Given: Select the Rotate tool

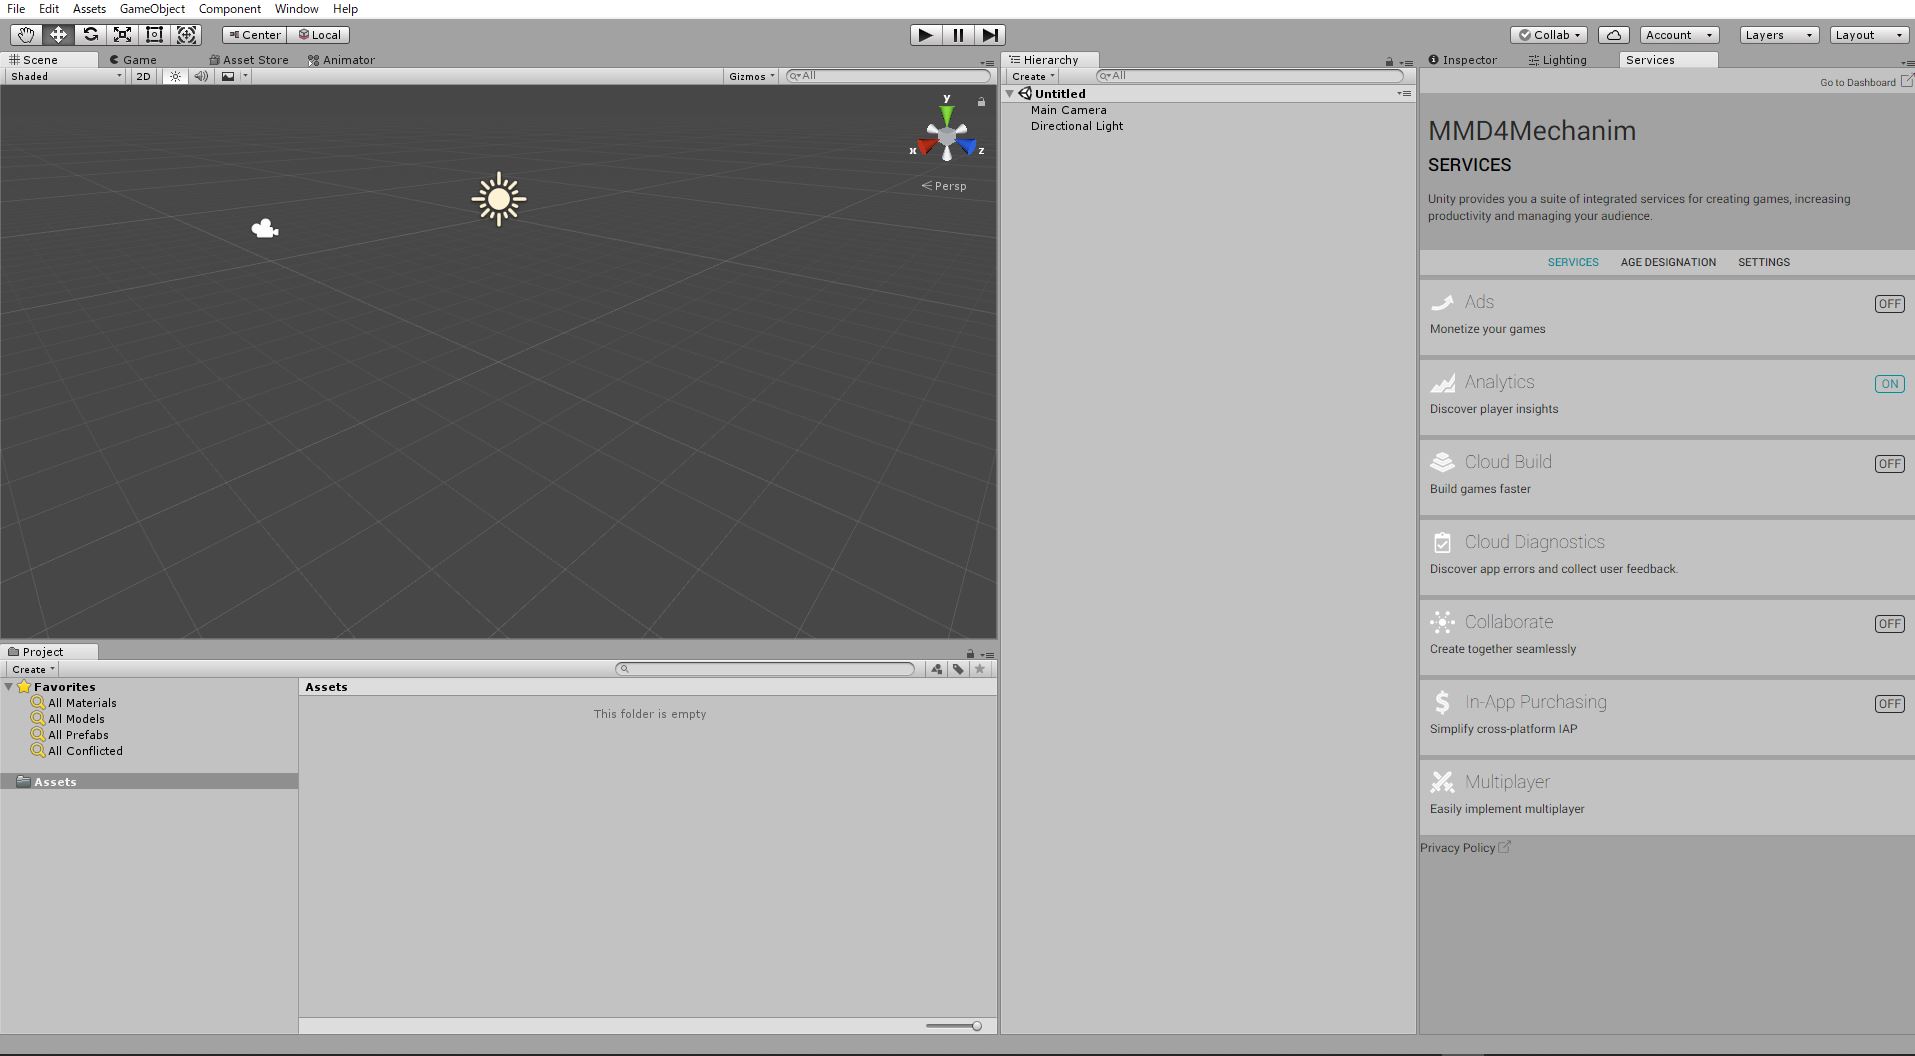Looking at the screenshot, I should point(90,35).
